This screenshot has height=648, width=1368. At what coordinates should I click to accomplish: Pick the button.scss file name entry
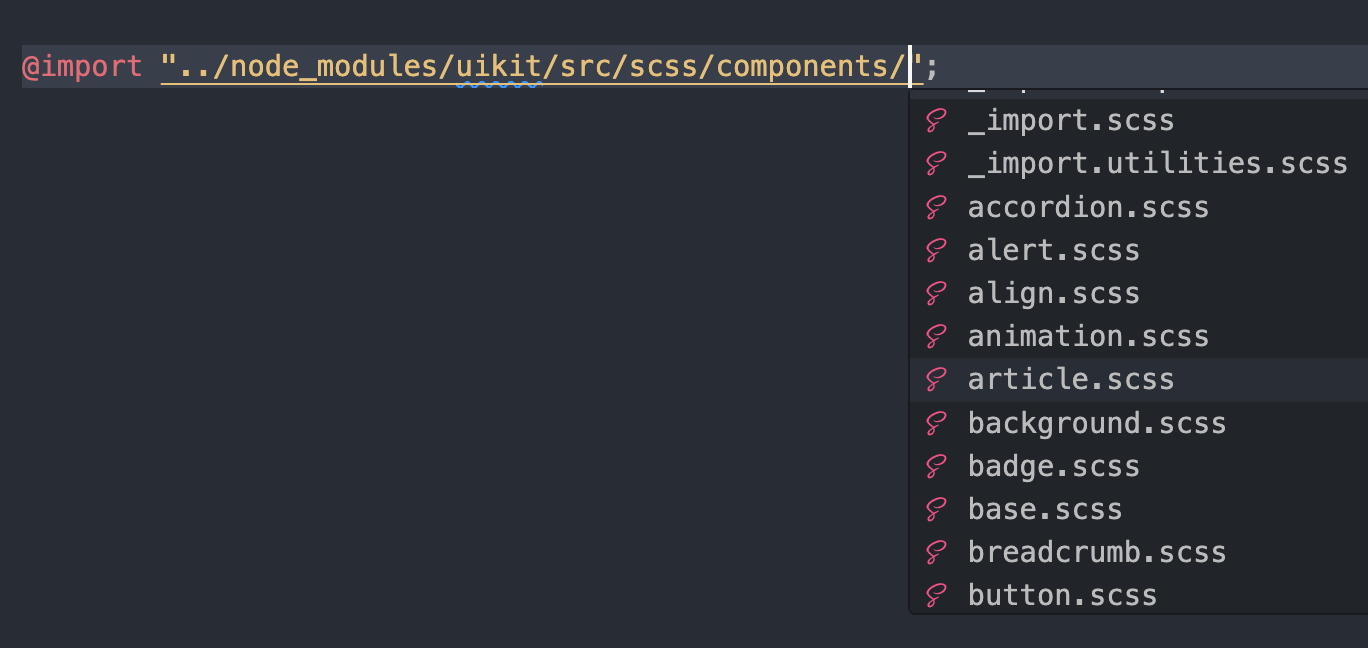tap(1062, 596)
